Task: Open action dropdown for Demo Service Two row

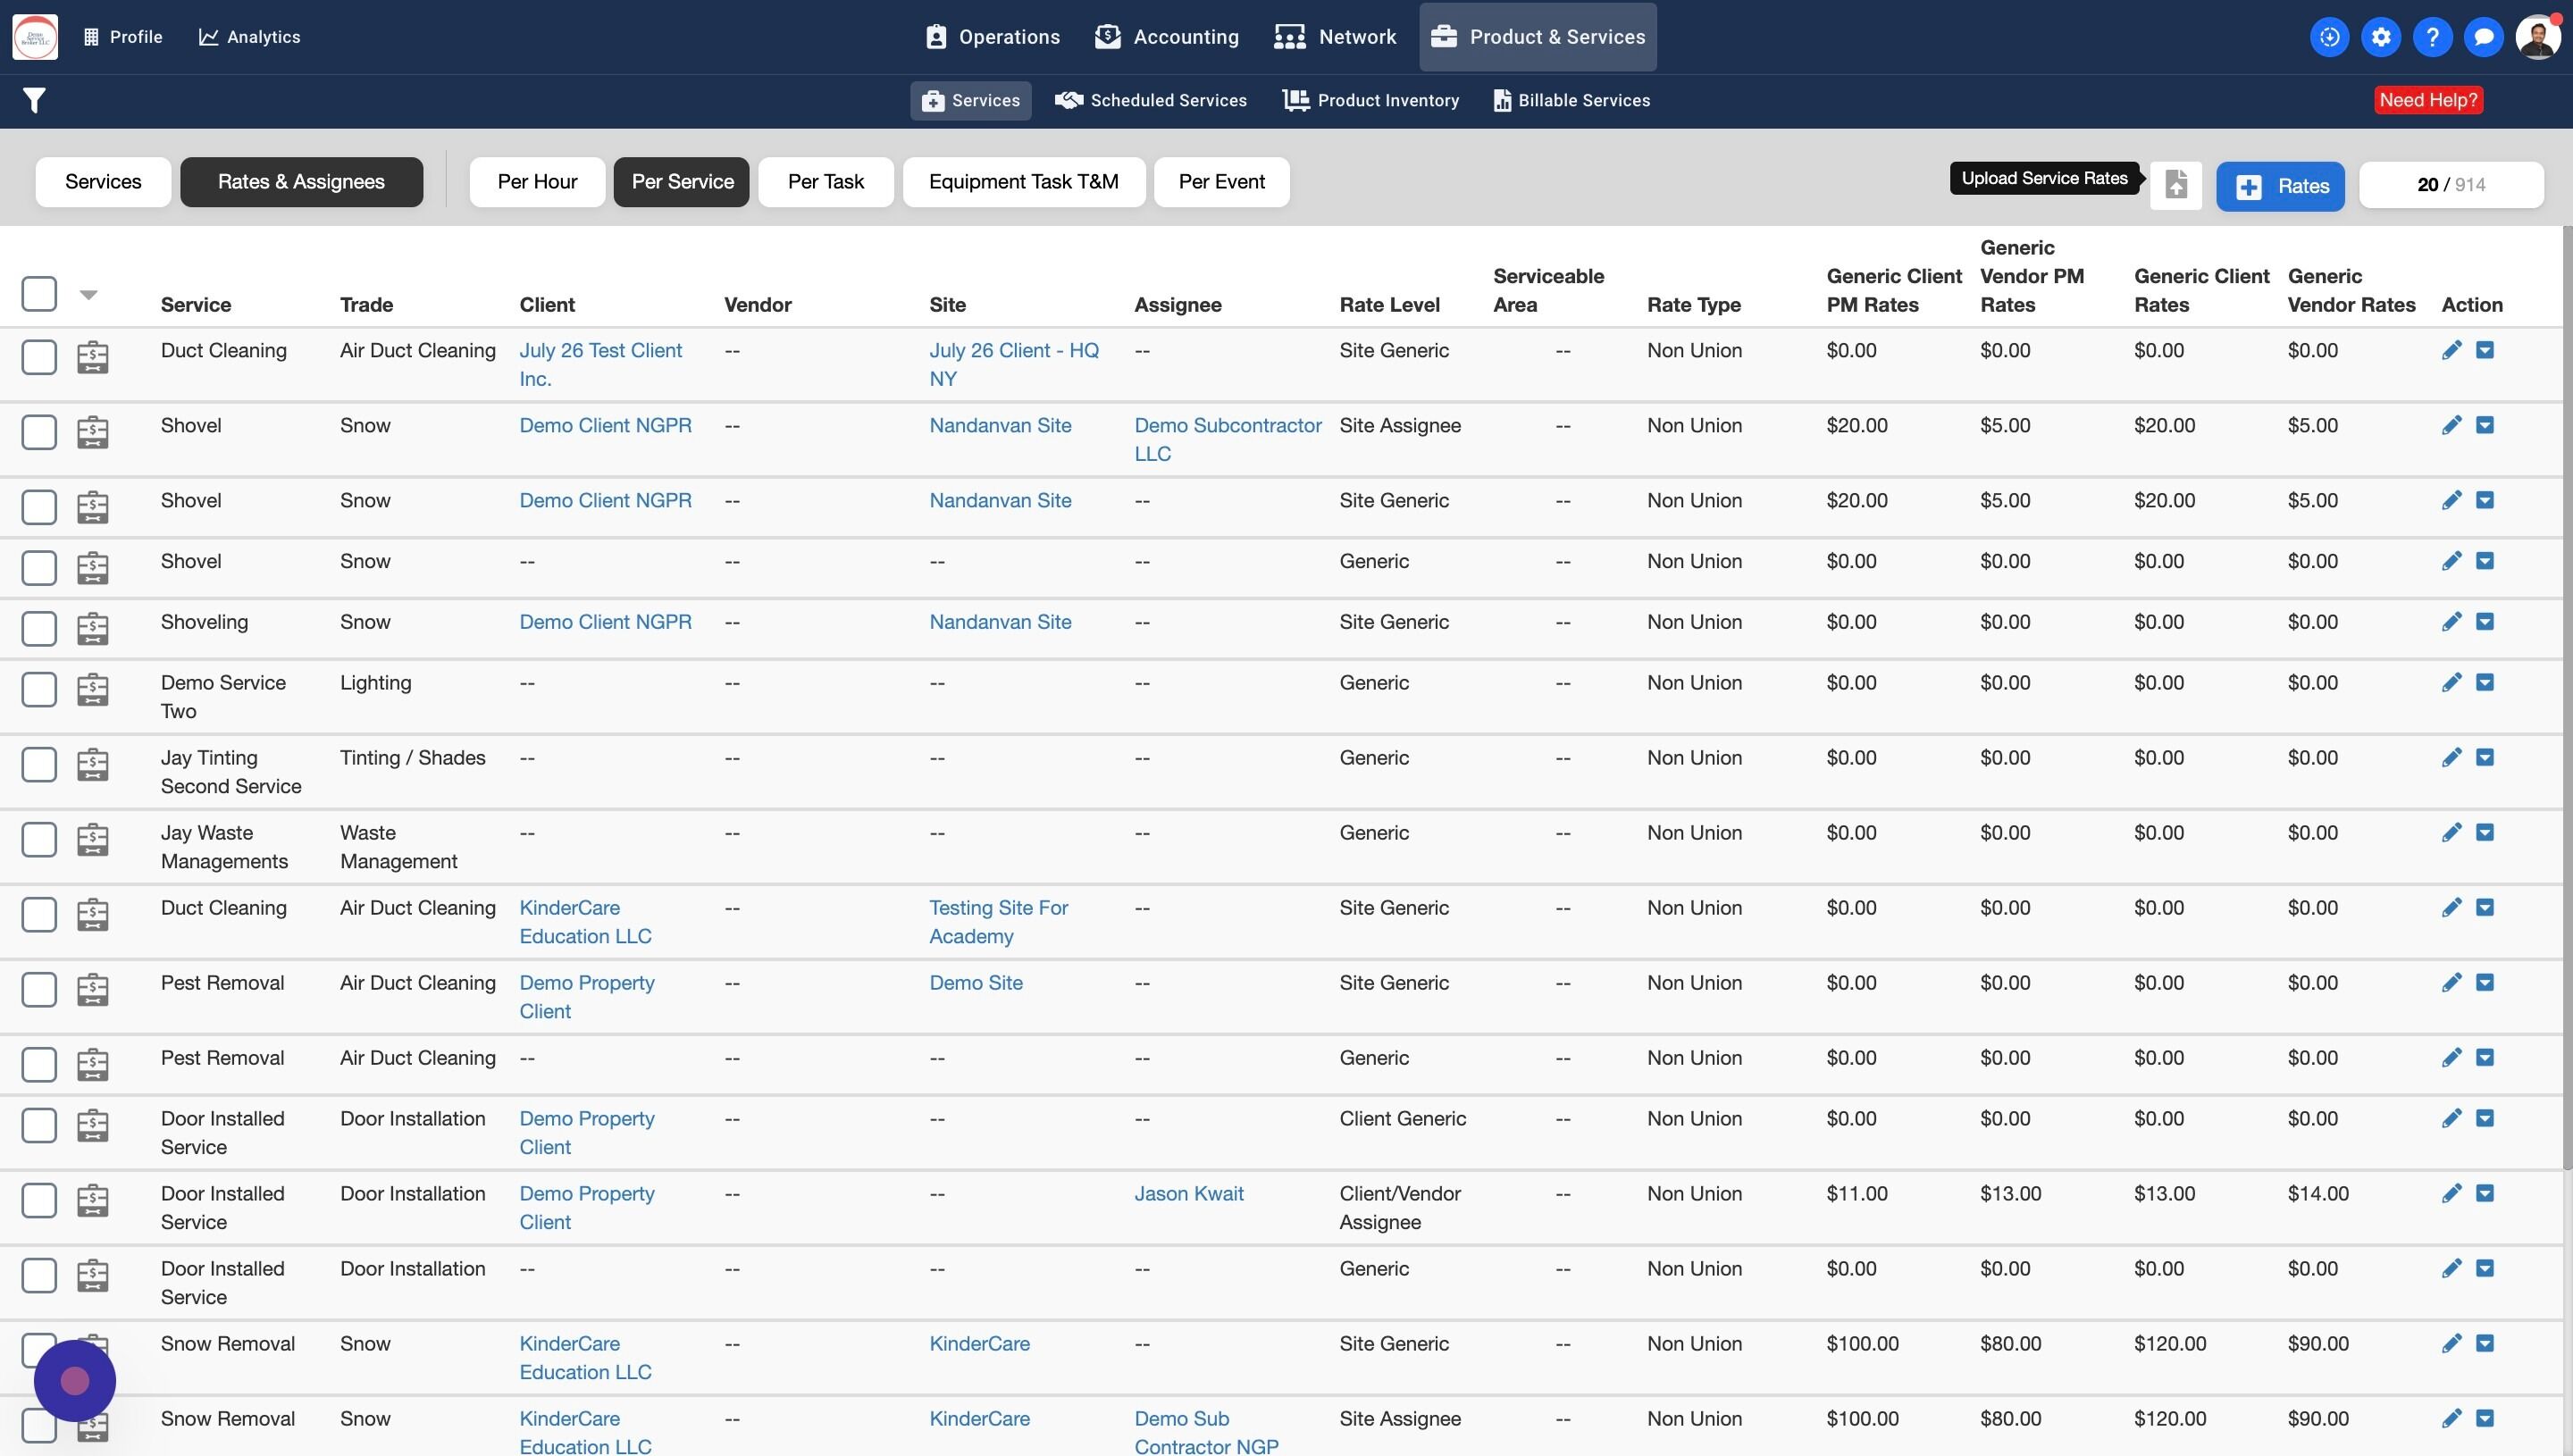Action: click(x=2485, y=682)
